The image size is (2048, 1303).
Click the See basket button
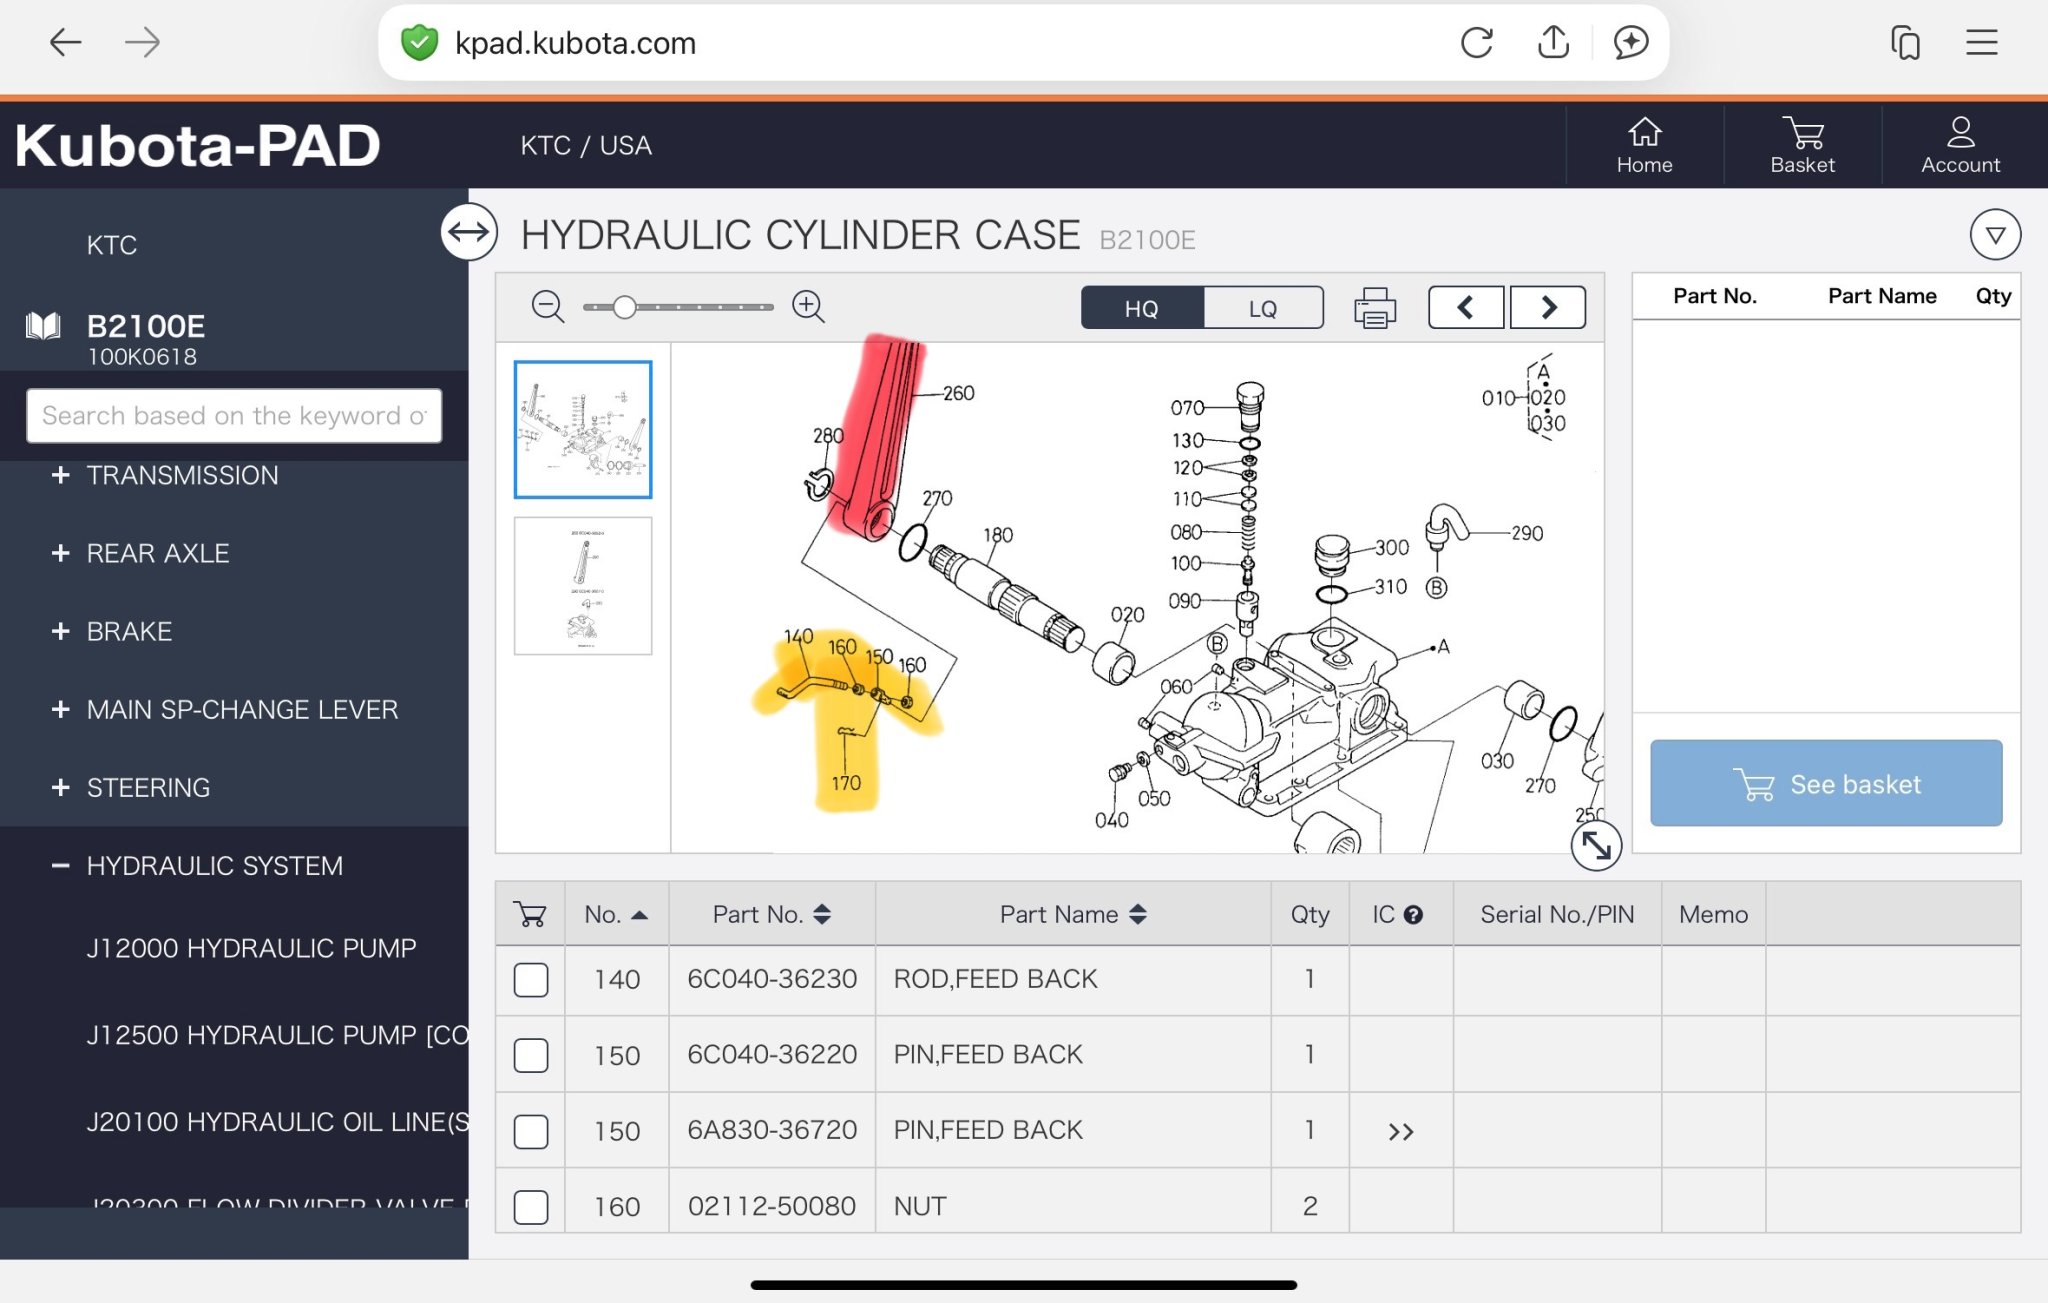pos(1825,784)
